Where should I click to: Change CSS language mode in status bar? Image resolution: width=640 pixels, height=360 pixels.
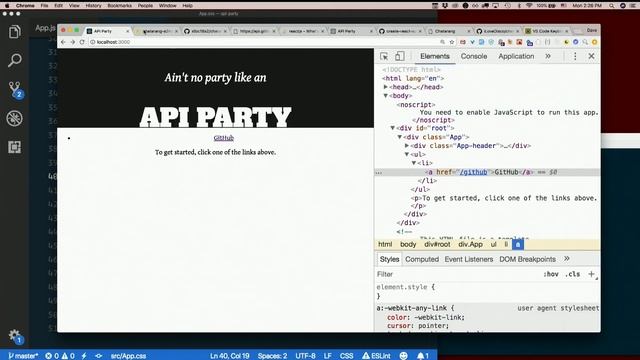347,356
